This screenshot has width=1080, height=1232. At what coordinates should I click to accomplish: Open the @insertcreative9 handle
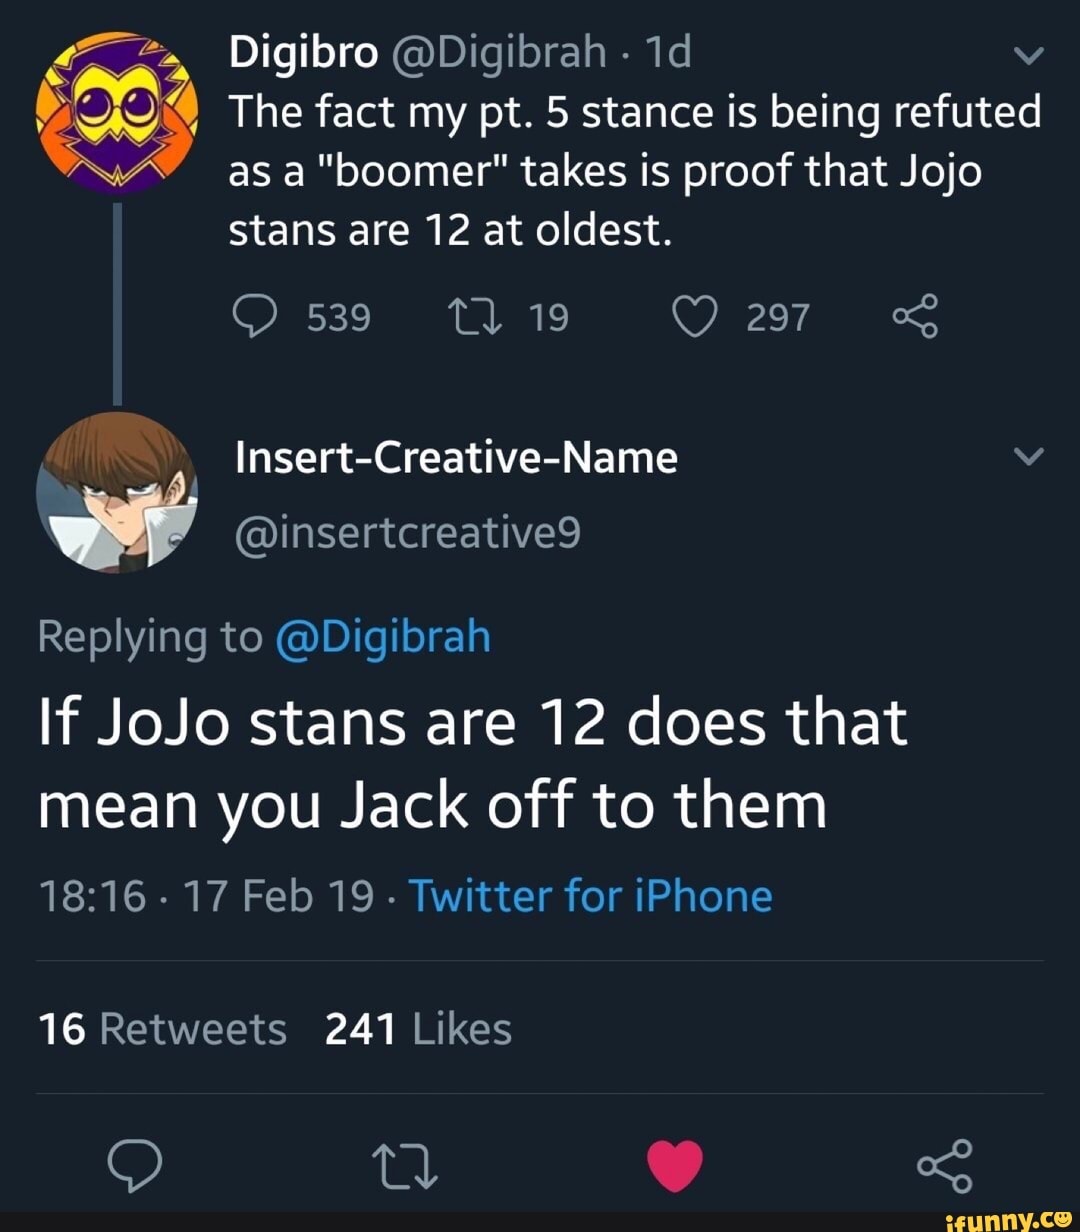tap(406, 534)
